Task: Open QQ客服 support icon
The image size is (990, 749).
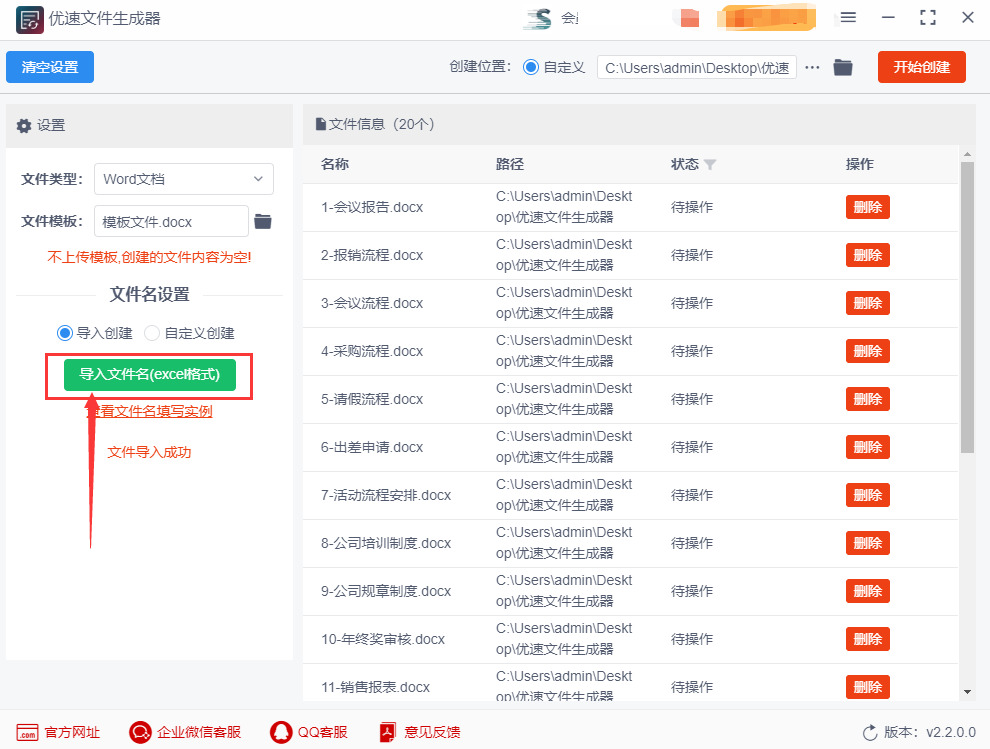Action: tap(281, 732)
